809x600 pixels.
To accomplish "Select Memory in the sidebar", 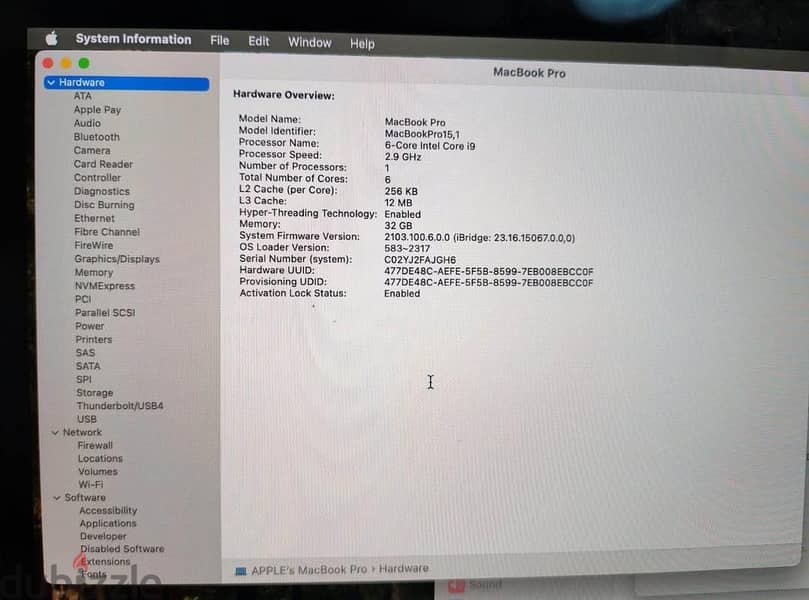I will pos(93,272).
